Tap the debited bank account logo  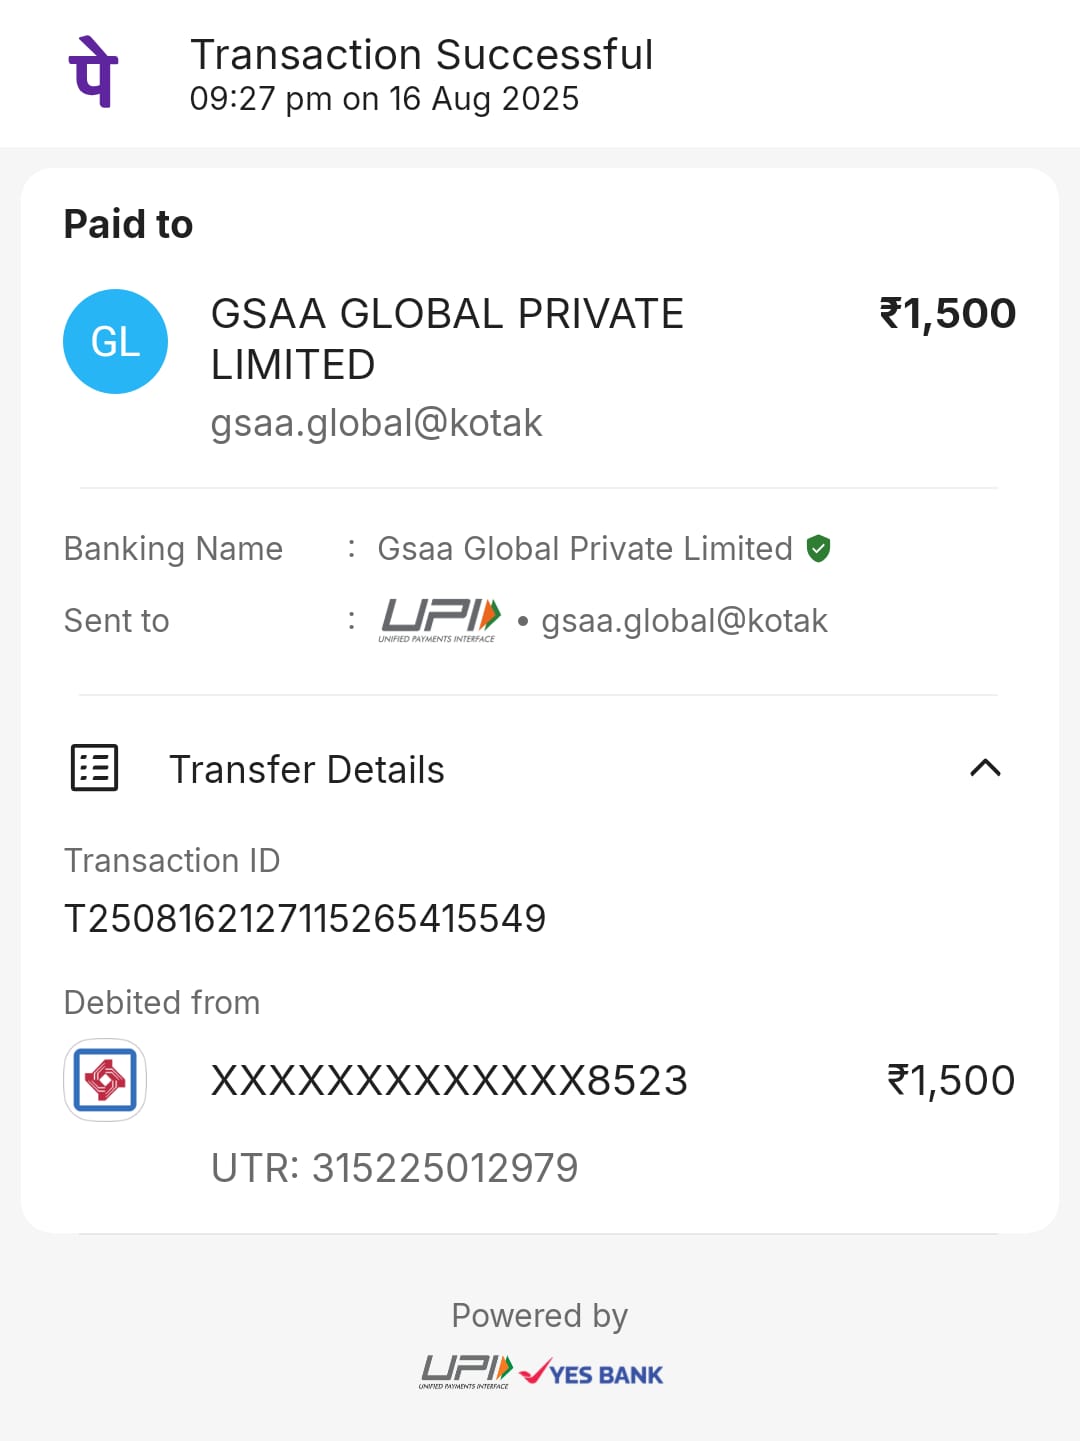pyautogui.click(x=105, y=1080)
